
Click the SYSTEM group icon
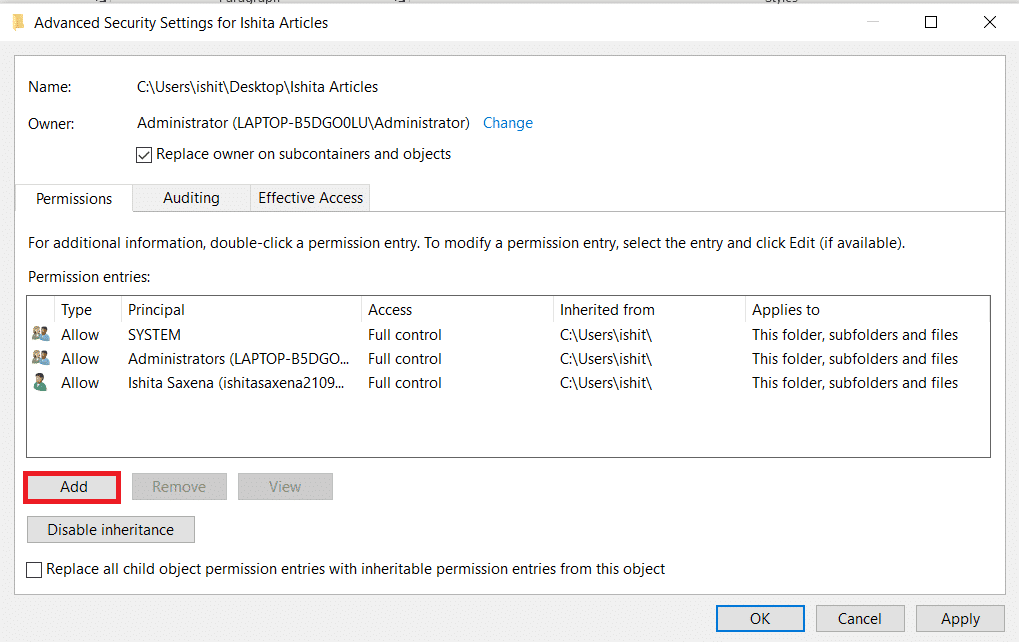click(x=40, y=333)
